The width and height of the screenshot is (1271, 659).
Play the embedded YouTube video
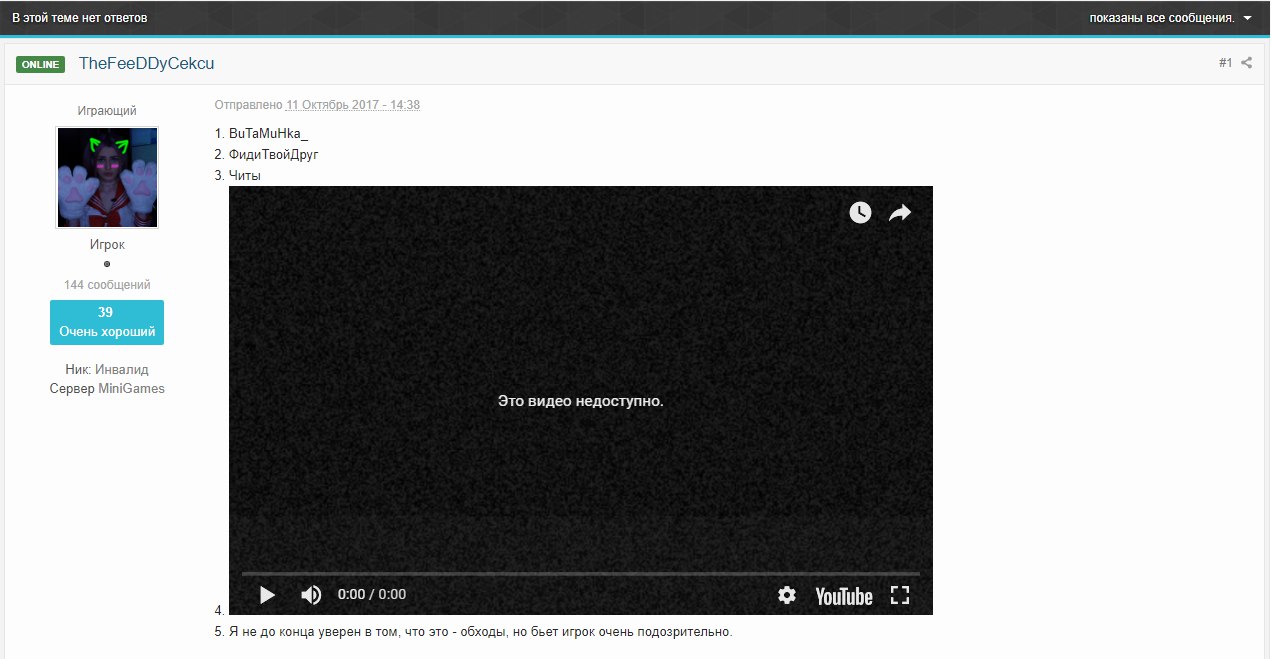267,595
